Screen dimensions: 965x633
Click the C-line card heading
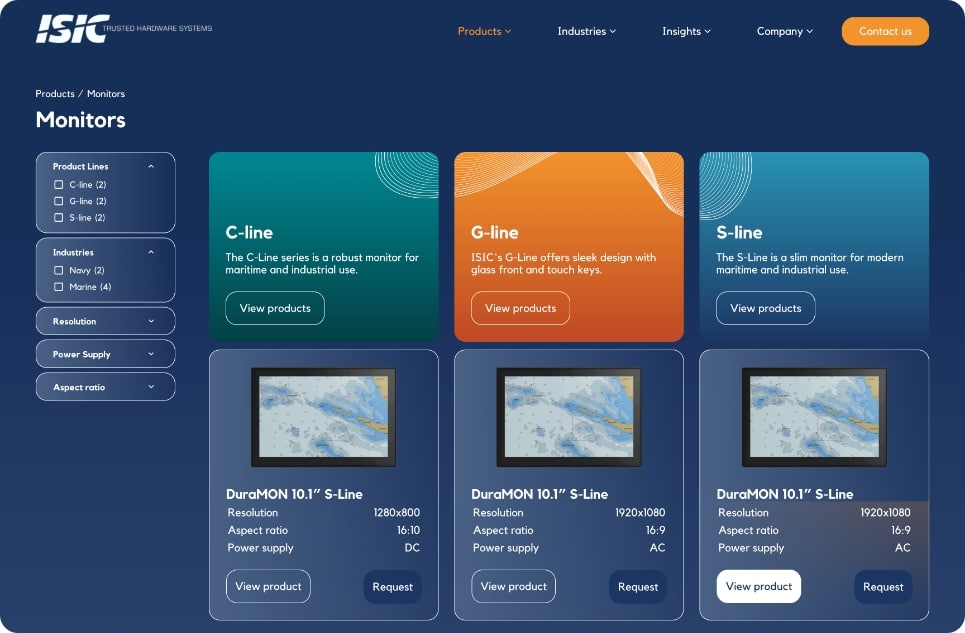tap(249, 233)
